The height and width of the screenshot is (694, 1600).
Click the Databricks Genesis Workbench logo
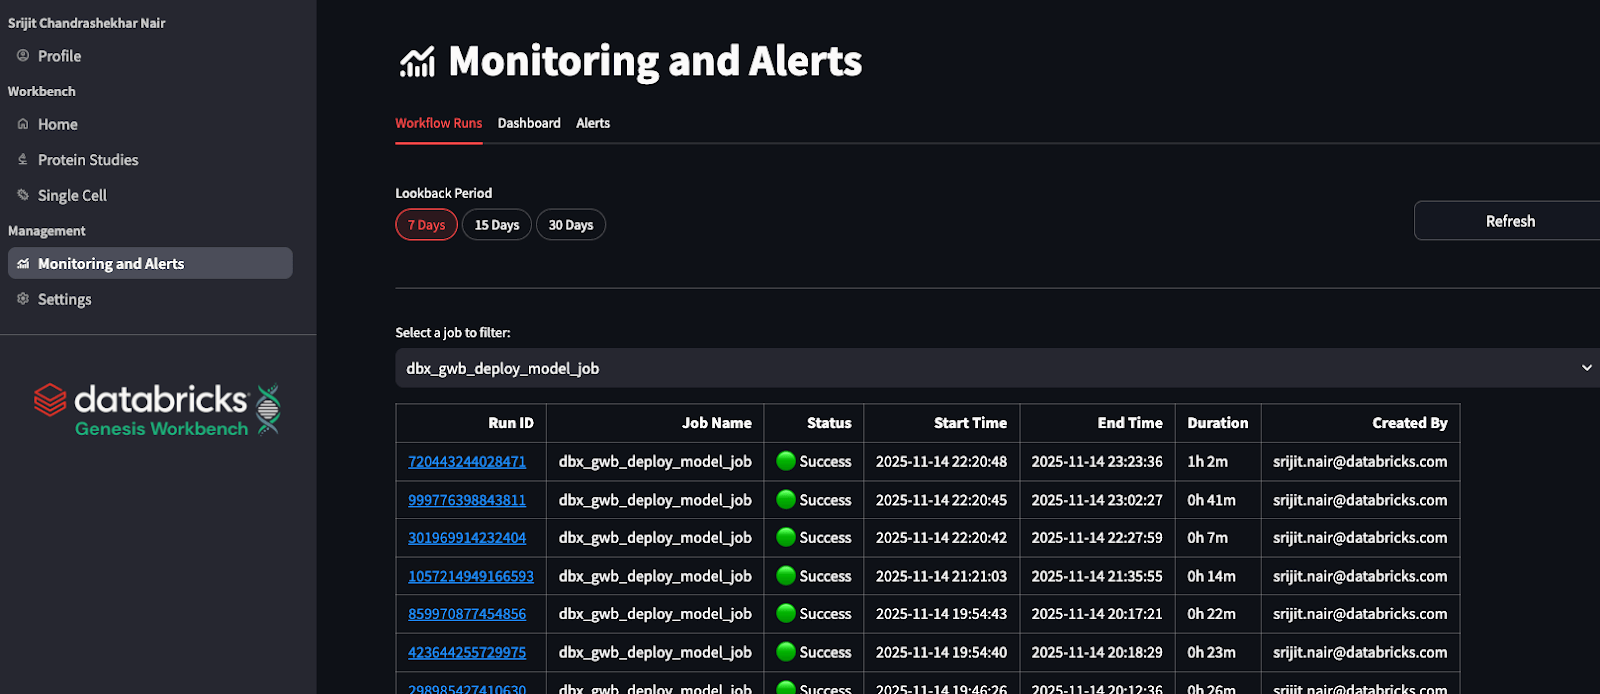coord(158,410)
